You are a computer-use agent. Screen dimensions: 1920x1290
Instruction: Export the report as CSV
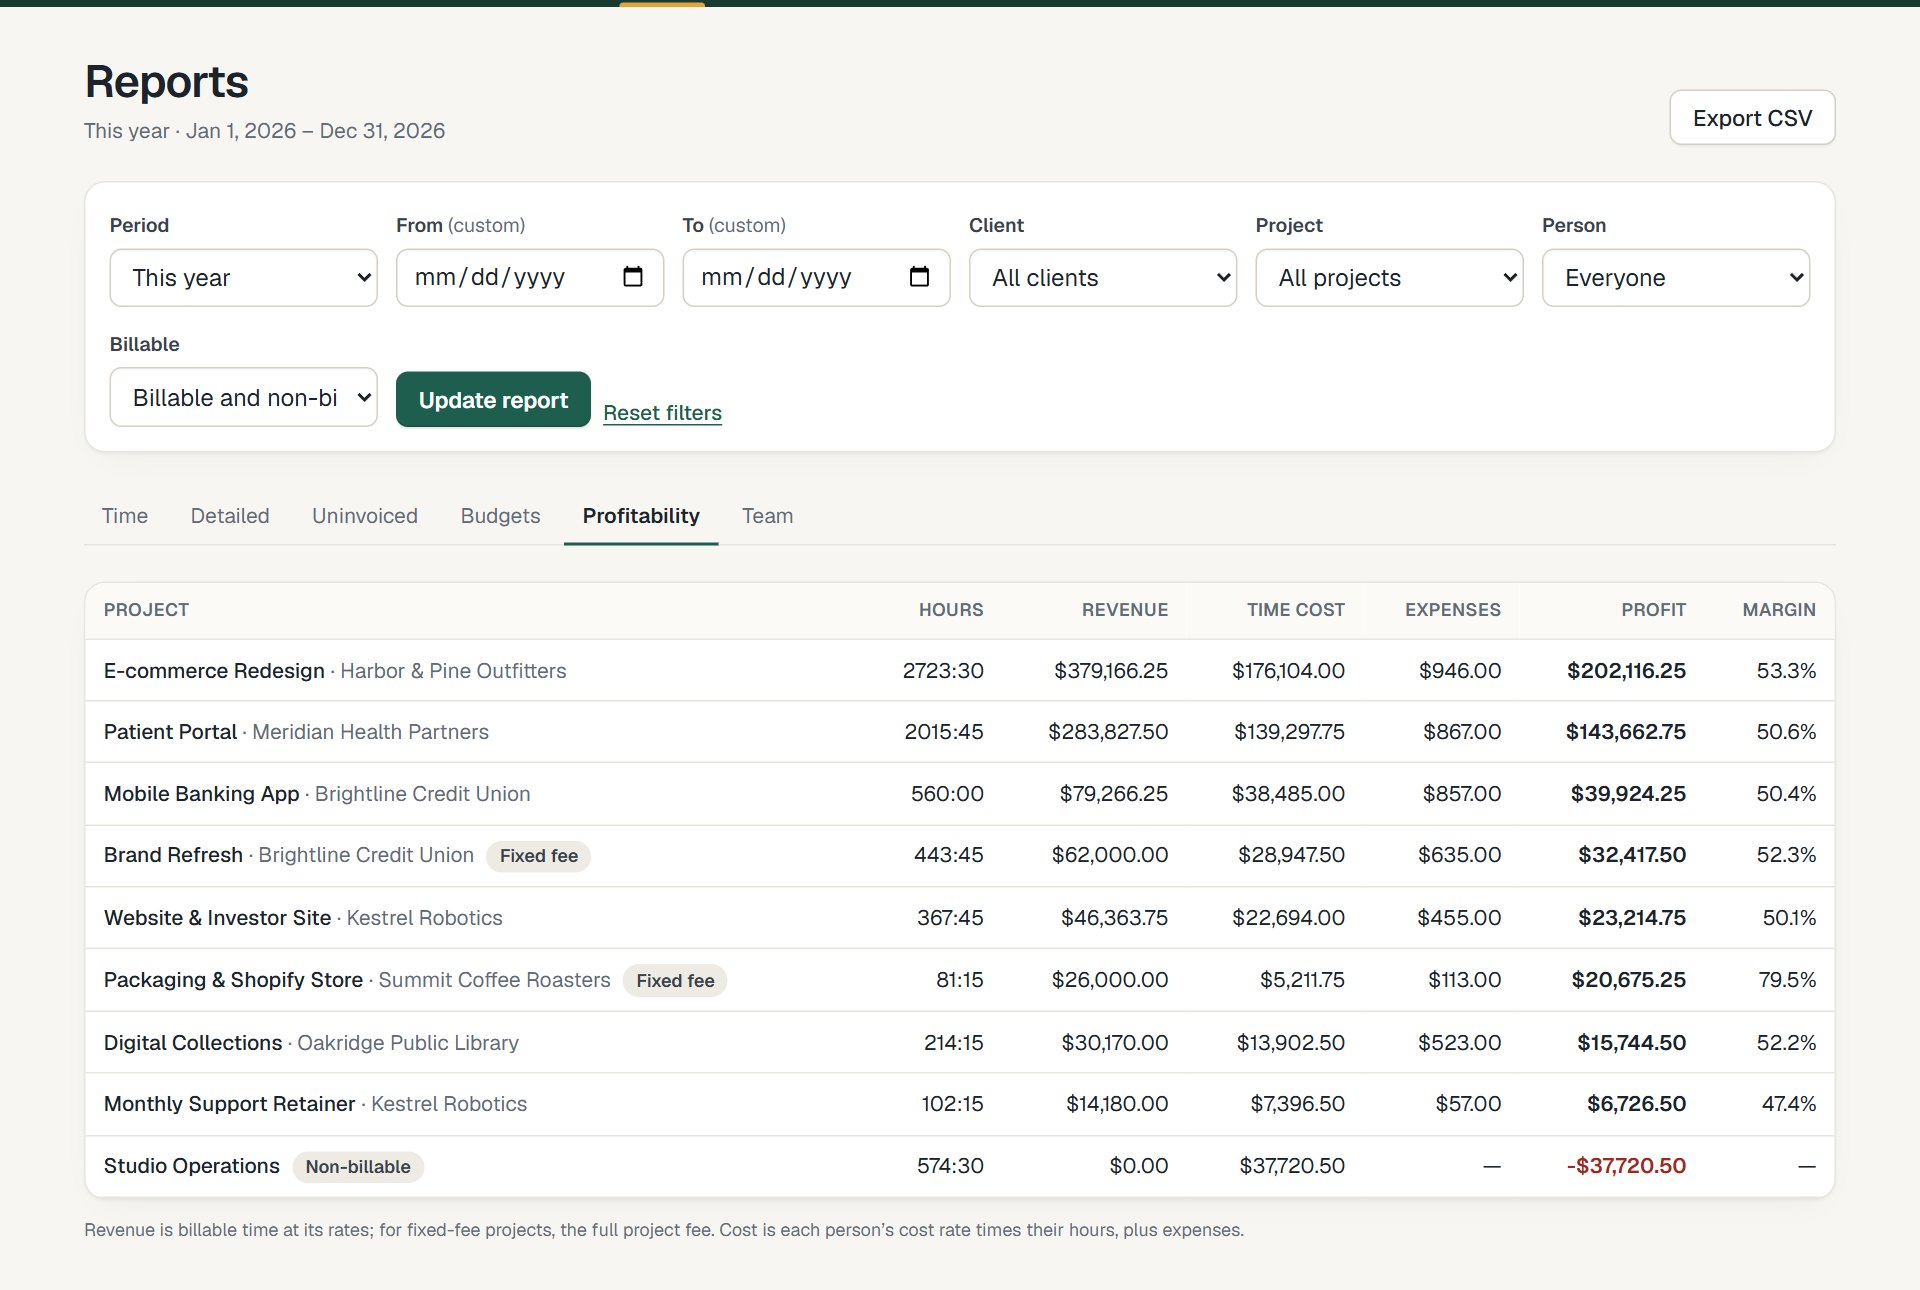pyautogui.click(x=1752, y=118)
